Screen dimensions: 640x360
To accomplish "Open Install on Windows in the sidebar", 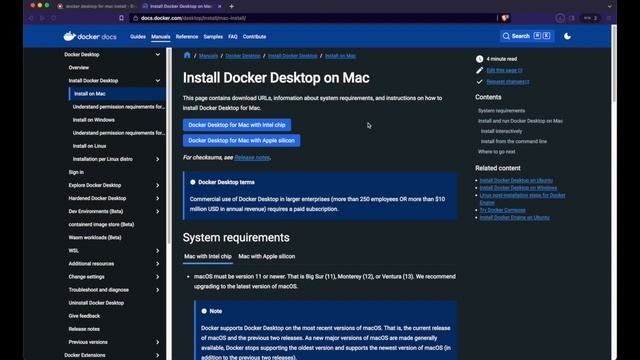I will click(93, 120).
